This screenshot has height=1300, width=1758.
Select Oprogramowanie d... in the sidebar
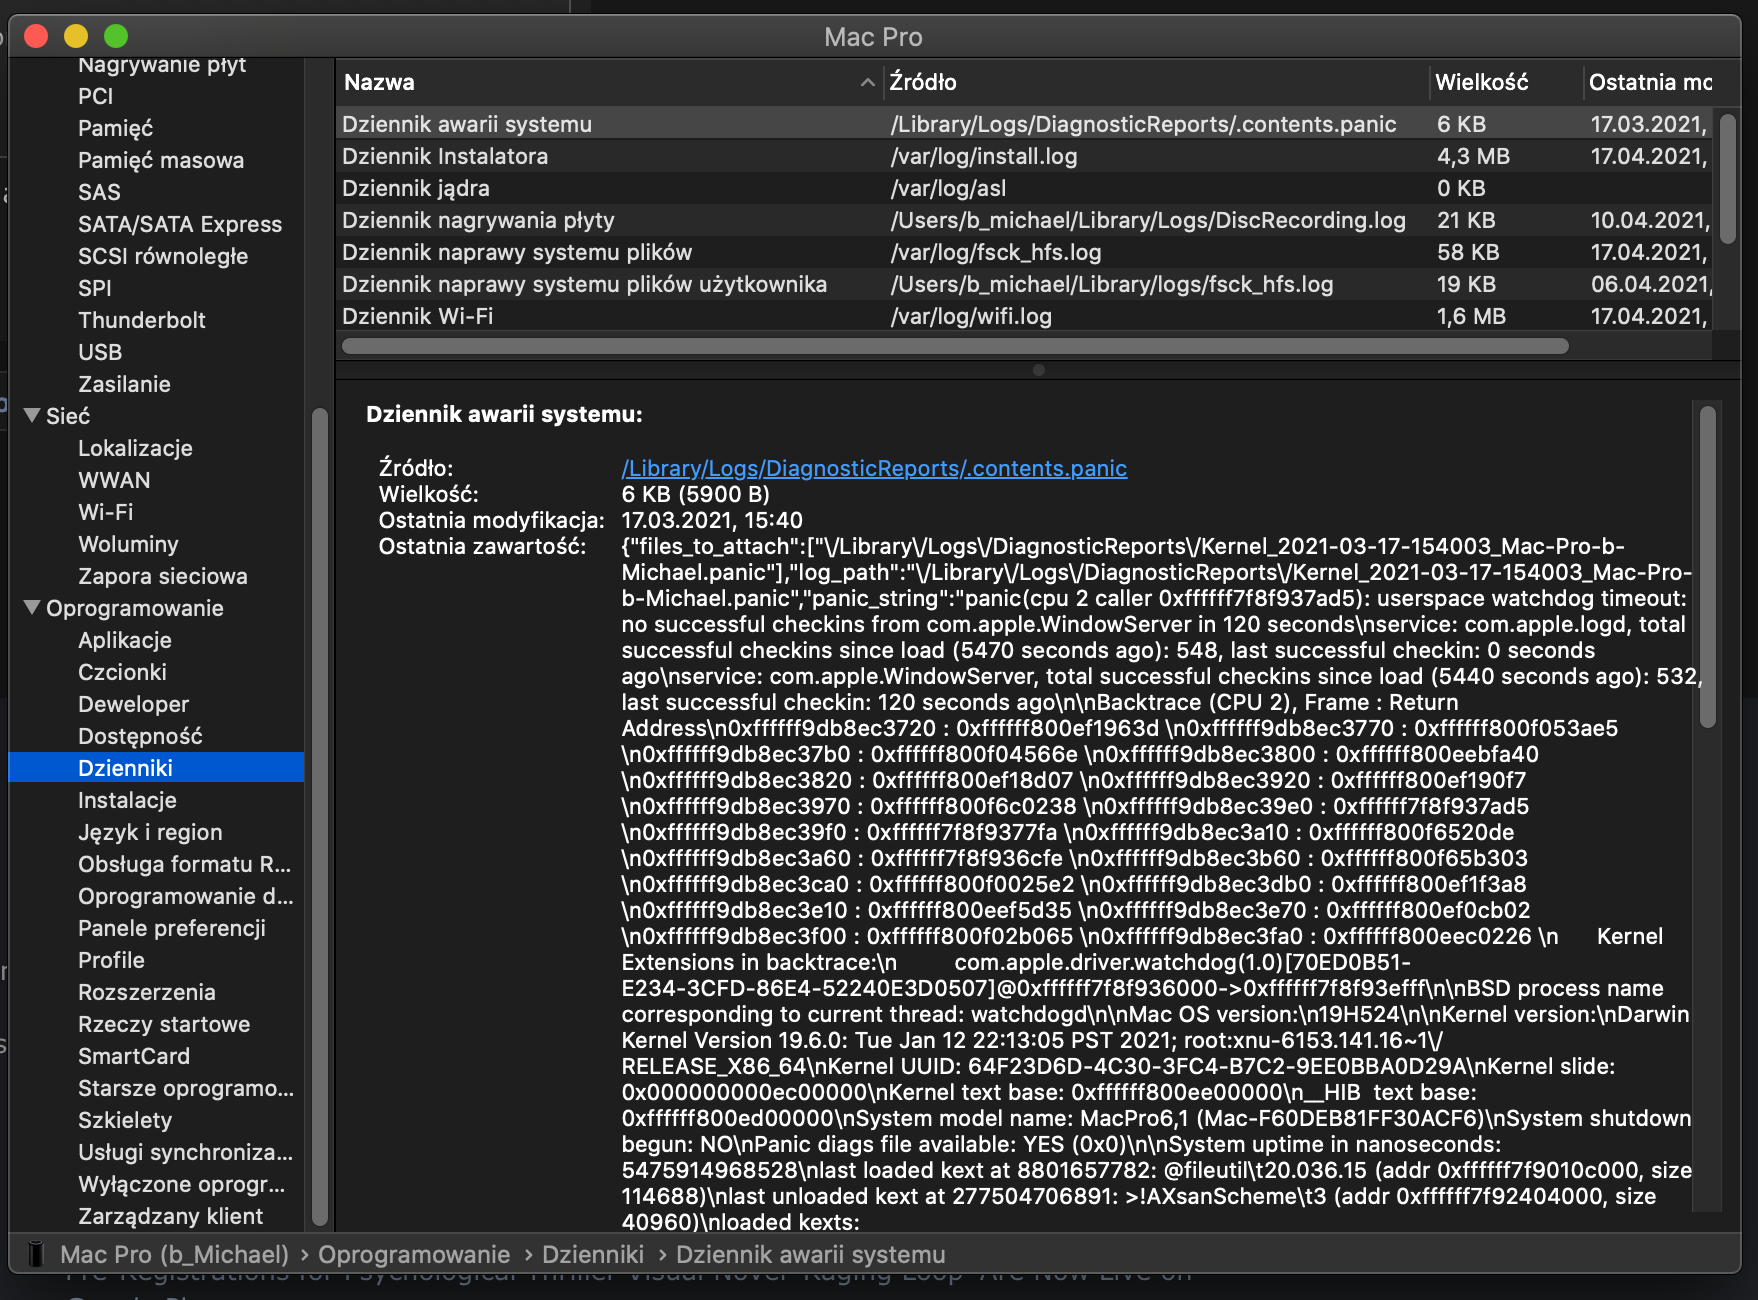click(x=186, y=896)
